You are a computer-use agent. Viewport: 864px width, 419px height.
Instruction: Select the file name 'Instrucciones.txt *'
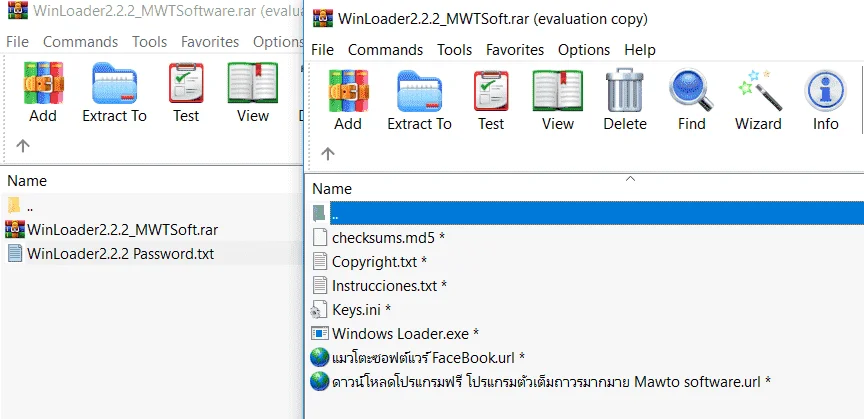click(x=389, y=286)
